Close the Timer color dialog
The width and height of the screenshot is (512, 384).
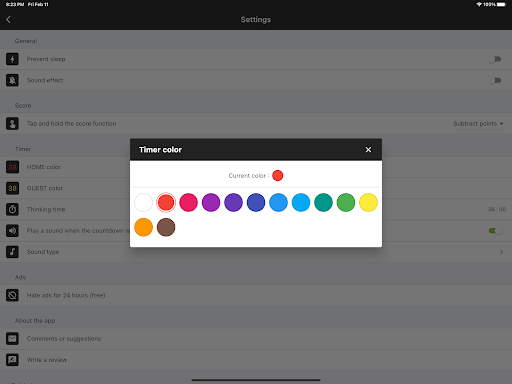coord(368,150)
